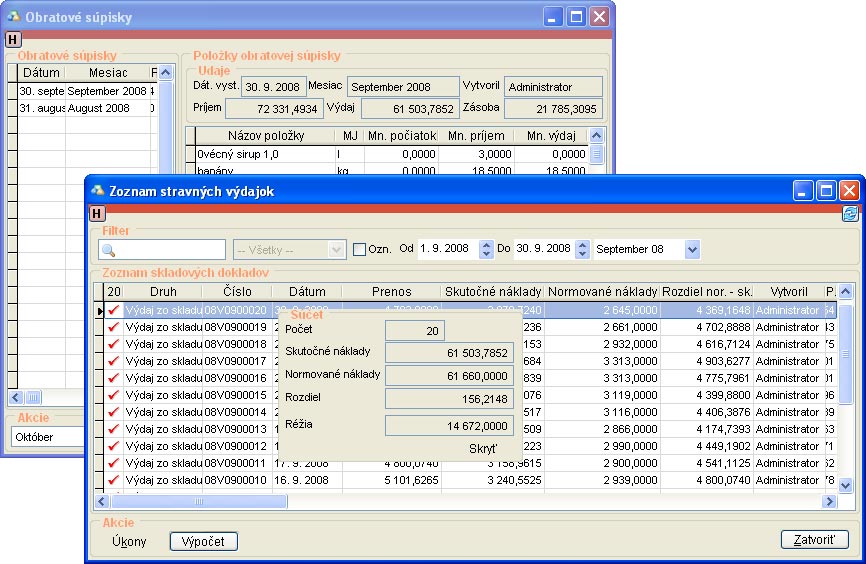This screenshot has height=564, width=866.
Task: Sort by Skutočné náklady column header
Action: 494,292
